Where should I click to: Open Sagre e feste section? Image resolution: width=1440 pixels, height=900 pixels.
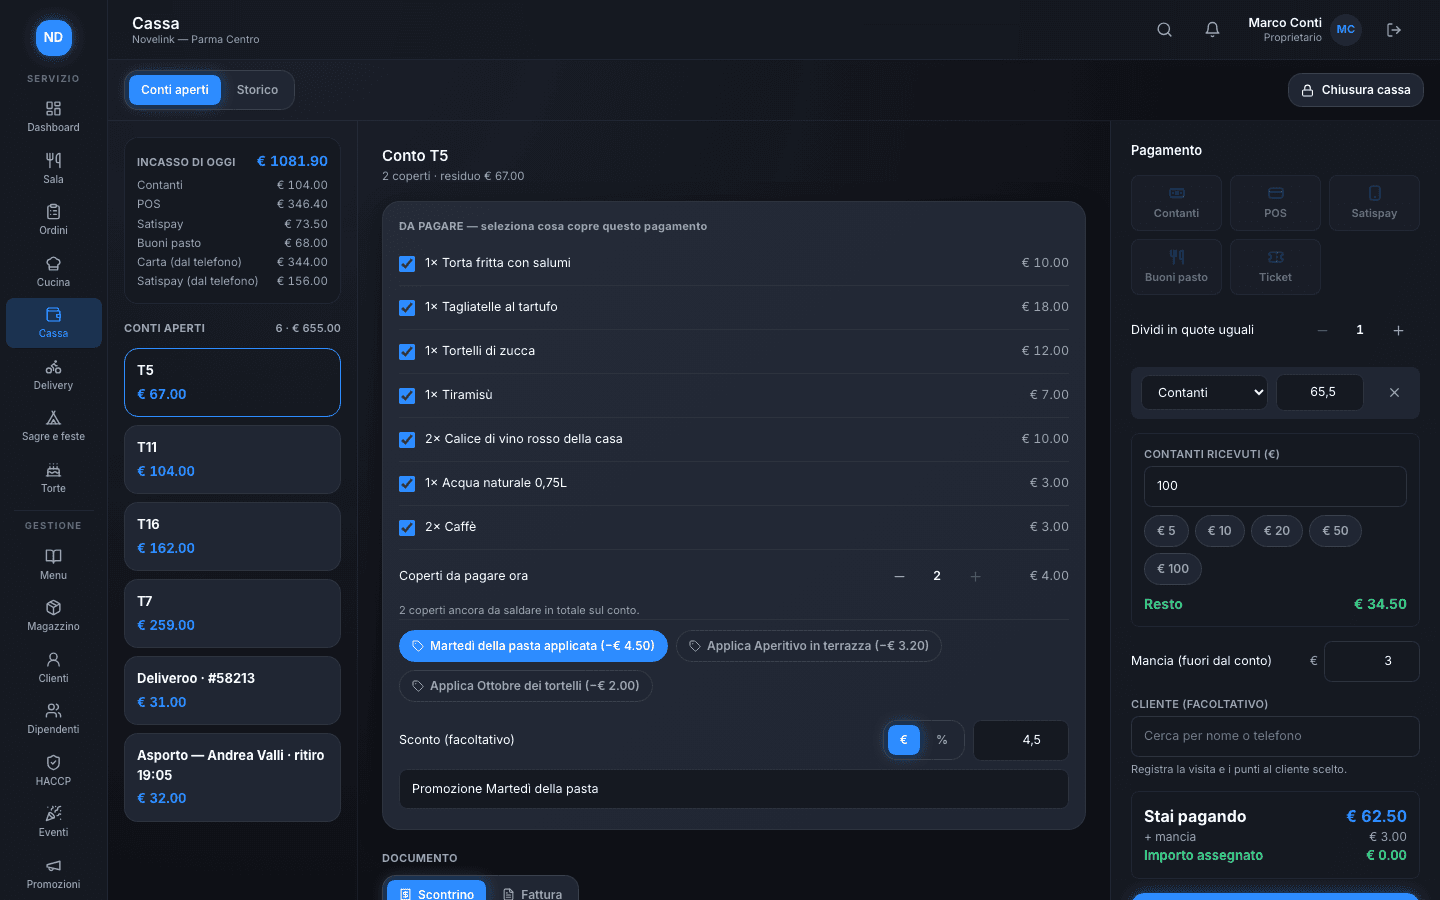(54, 425)
